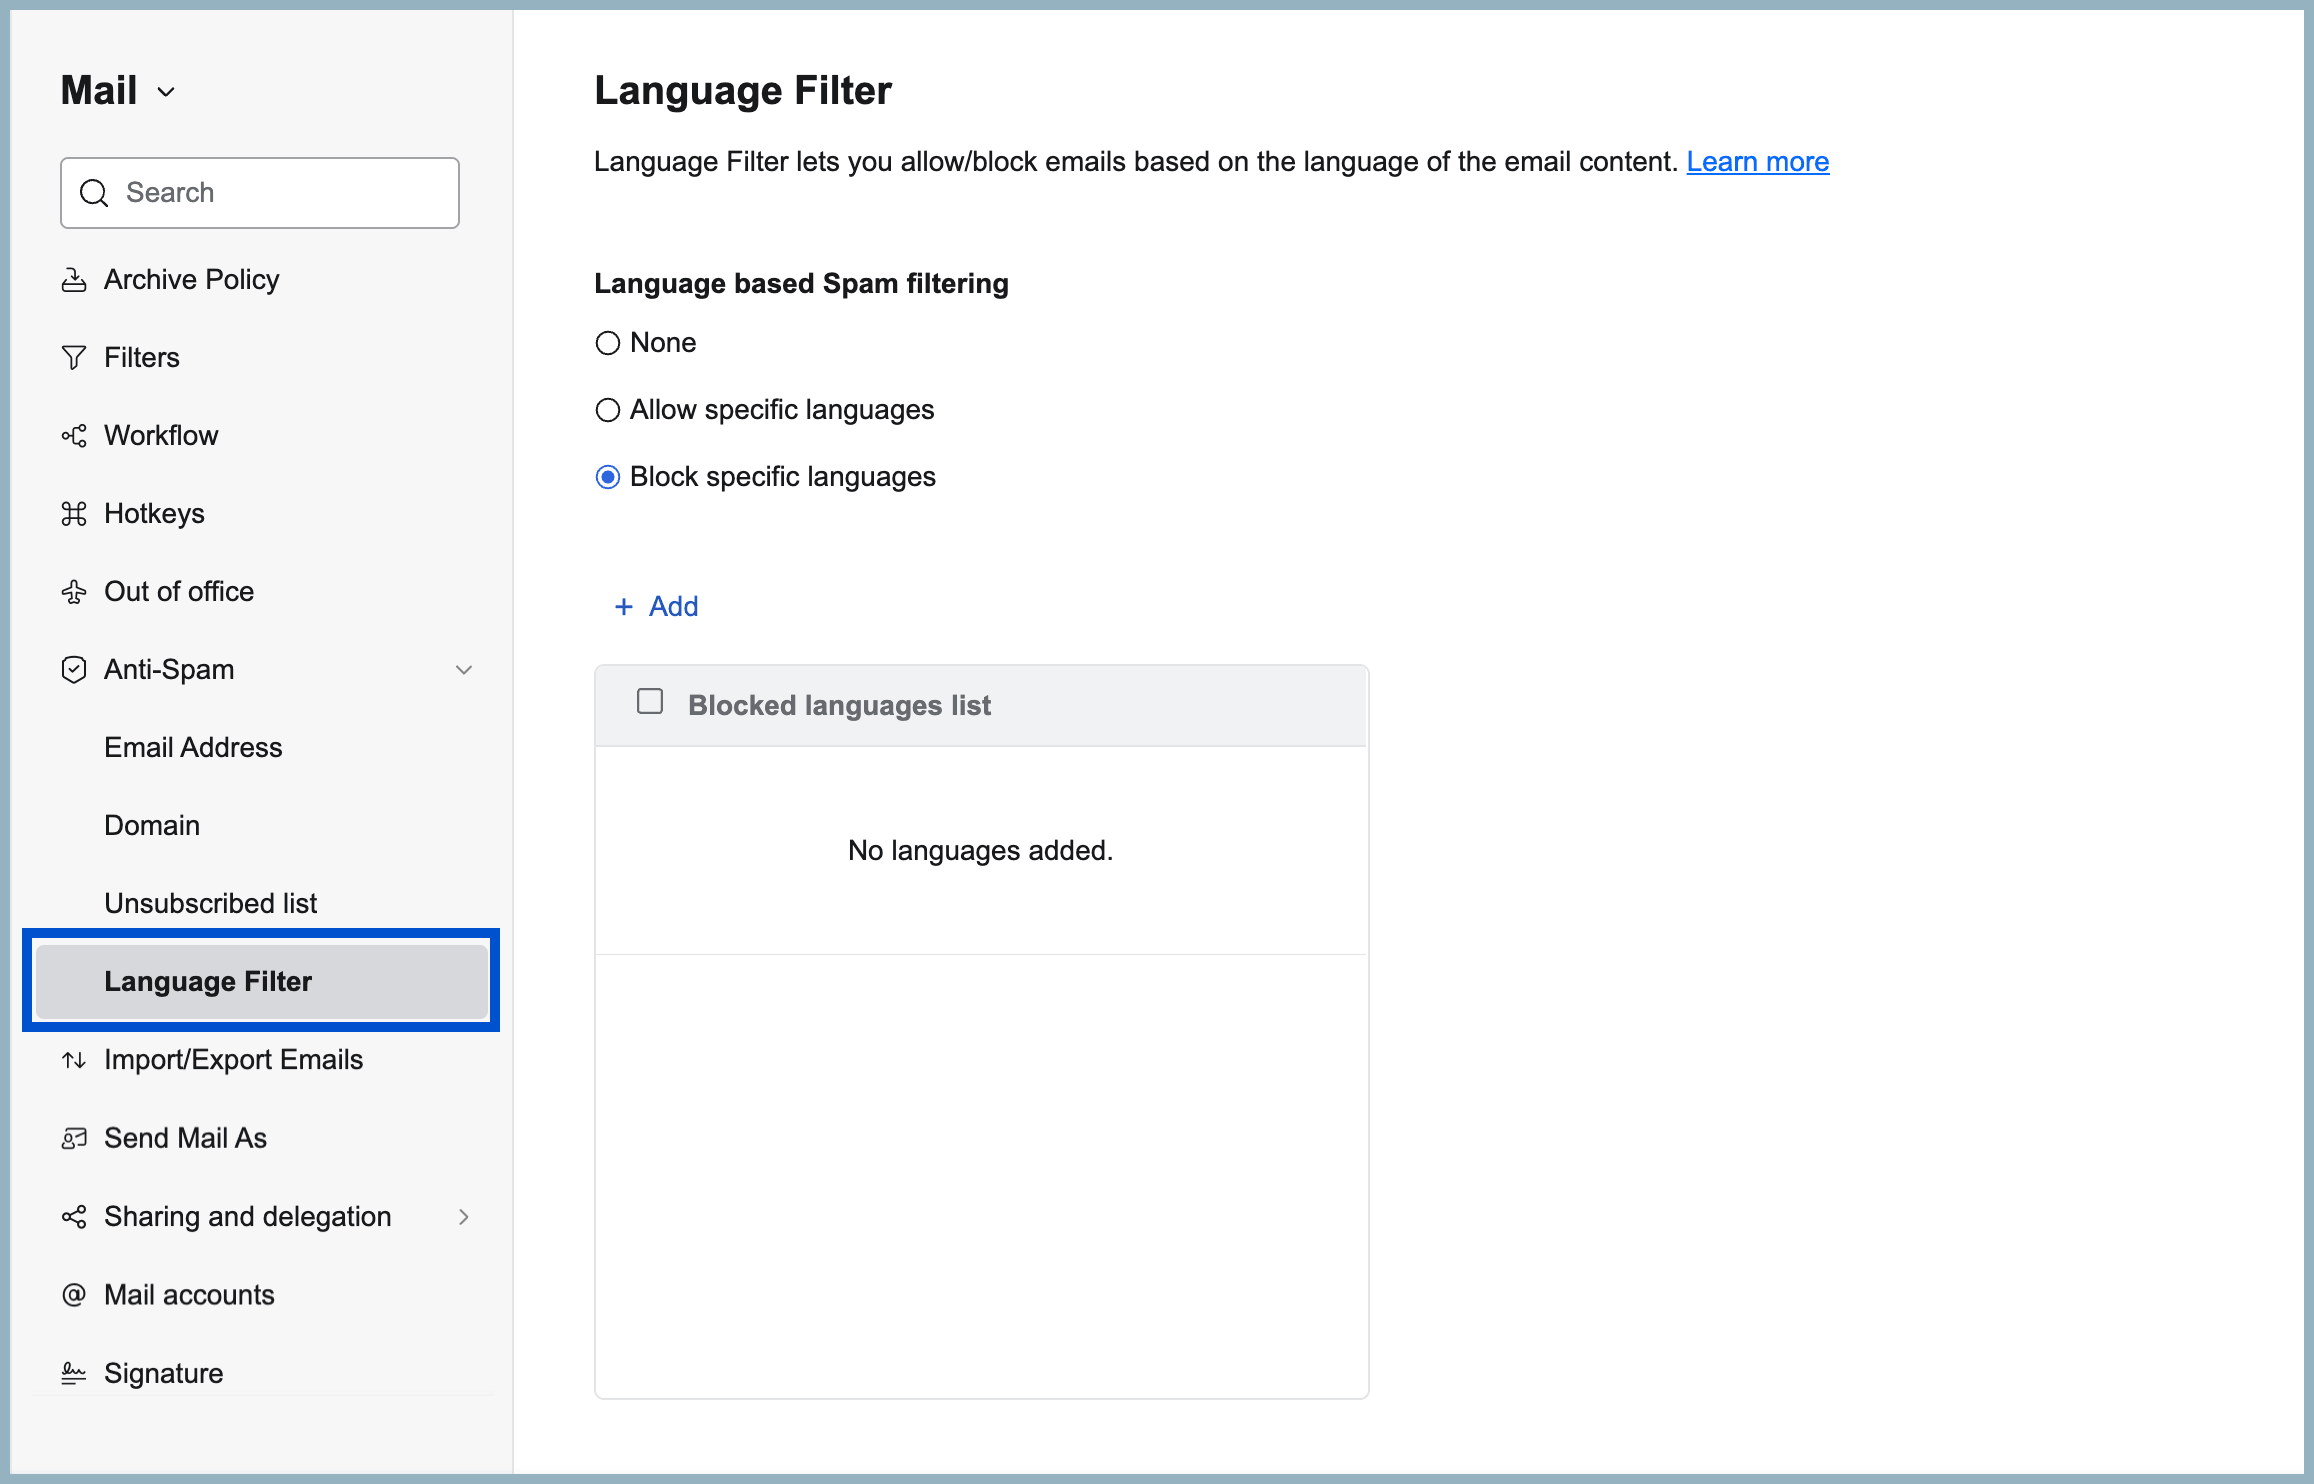The height and width of the screenshot is (1484, 2314).
Task: Click the Mail accounts at-sign icon
Action: coord(74,1295)
